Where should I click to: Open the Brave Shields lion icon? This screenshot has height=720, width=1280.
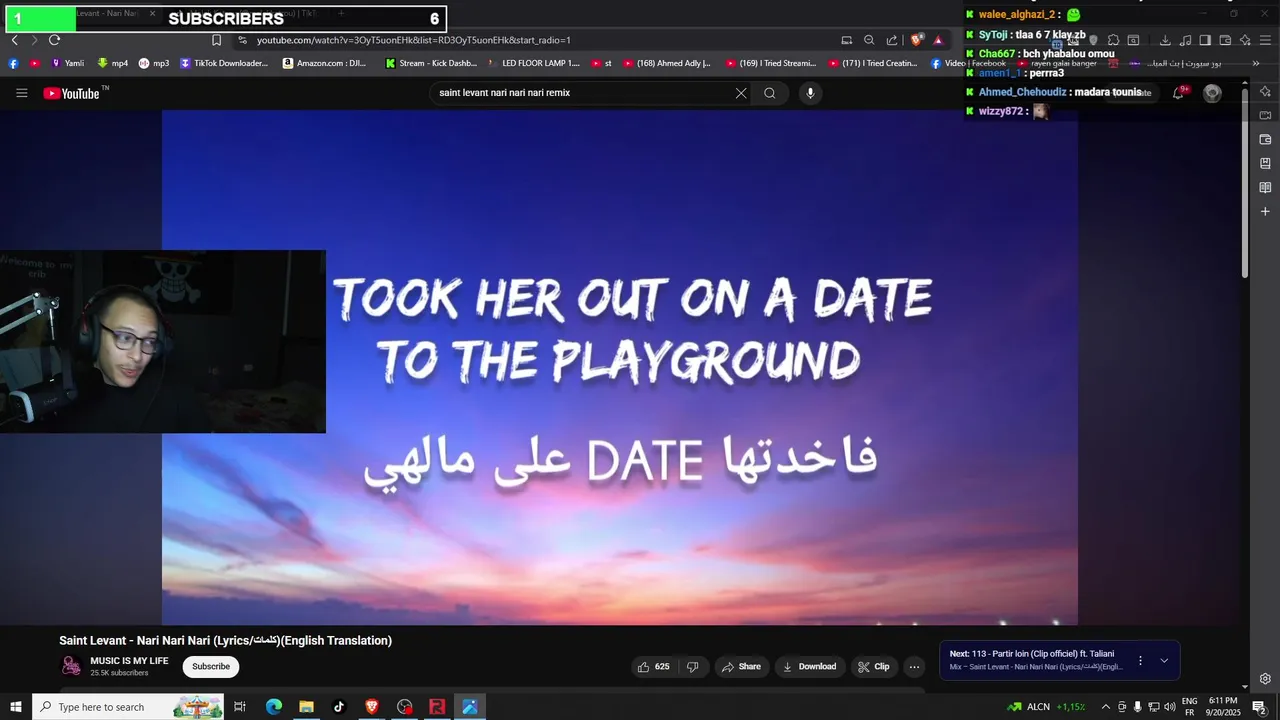click(x=916, y=40)
